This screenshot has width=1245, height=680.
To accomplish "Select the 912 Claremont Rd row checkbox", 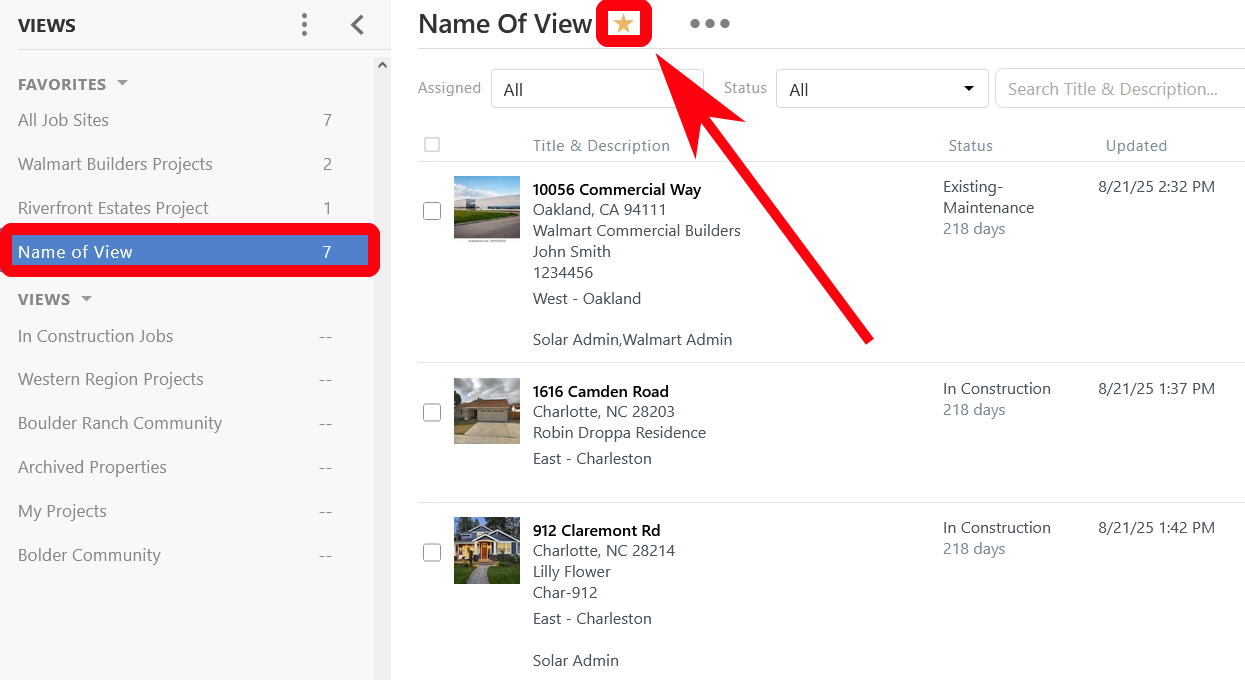I will click(432, 553).
